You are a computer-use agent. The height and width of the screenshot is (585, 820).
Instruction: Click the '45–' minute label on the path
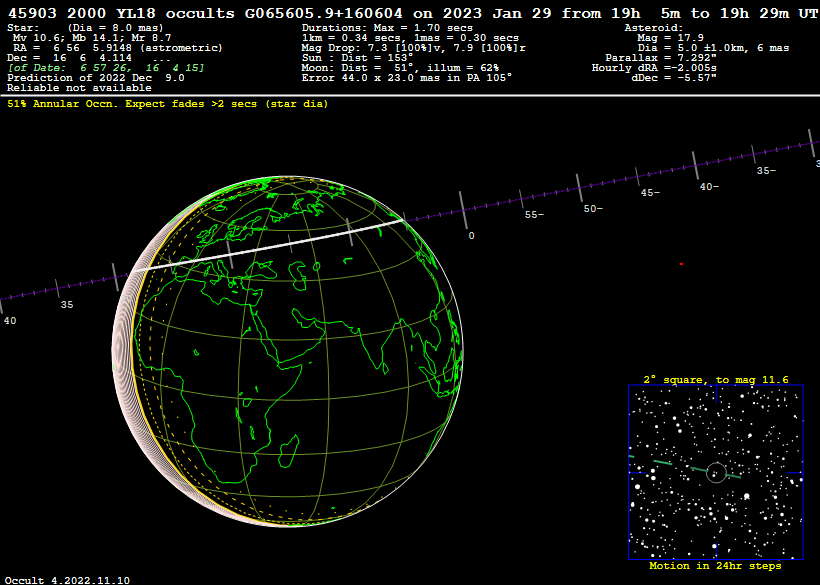pos(650,192)
